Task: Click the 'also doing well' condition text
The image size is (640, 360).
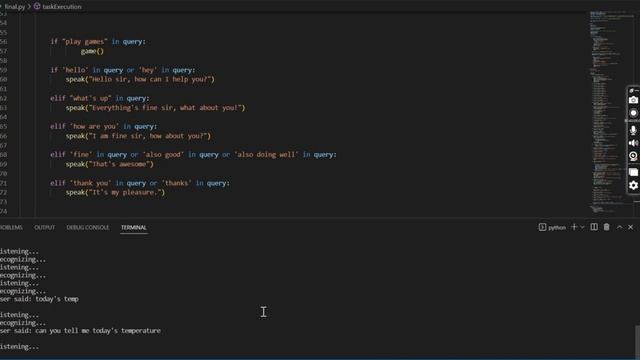Action: 266,155
